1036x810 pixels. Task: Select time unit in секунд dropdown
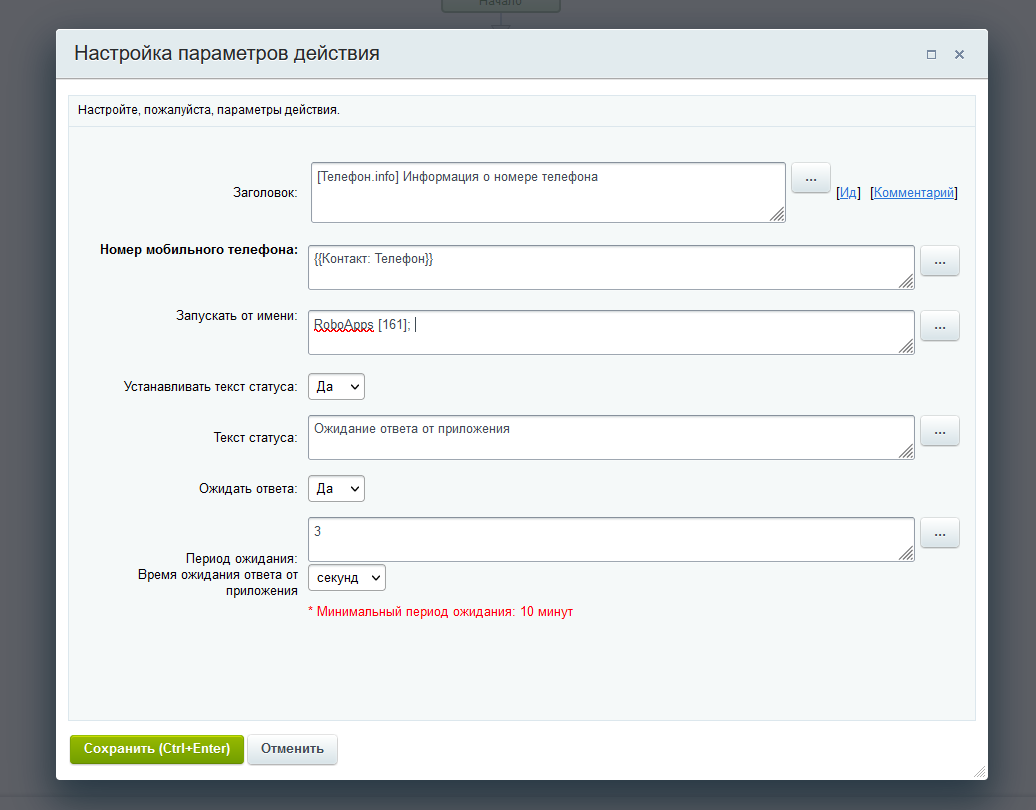[x=346, y=578]
